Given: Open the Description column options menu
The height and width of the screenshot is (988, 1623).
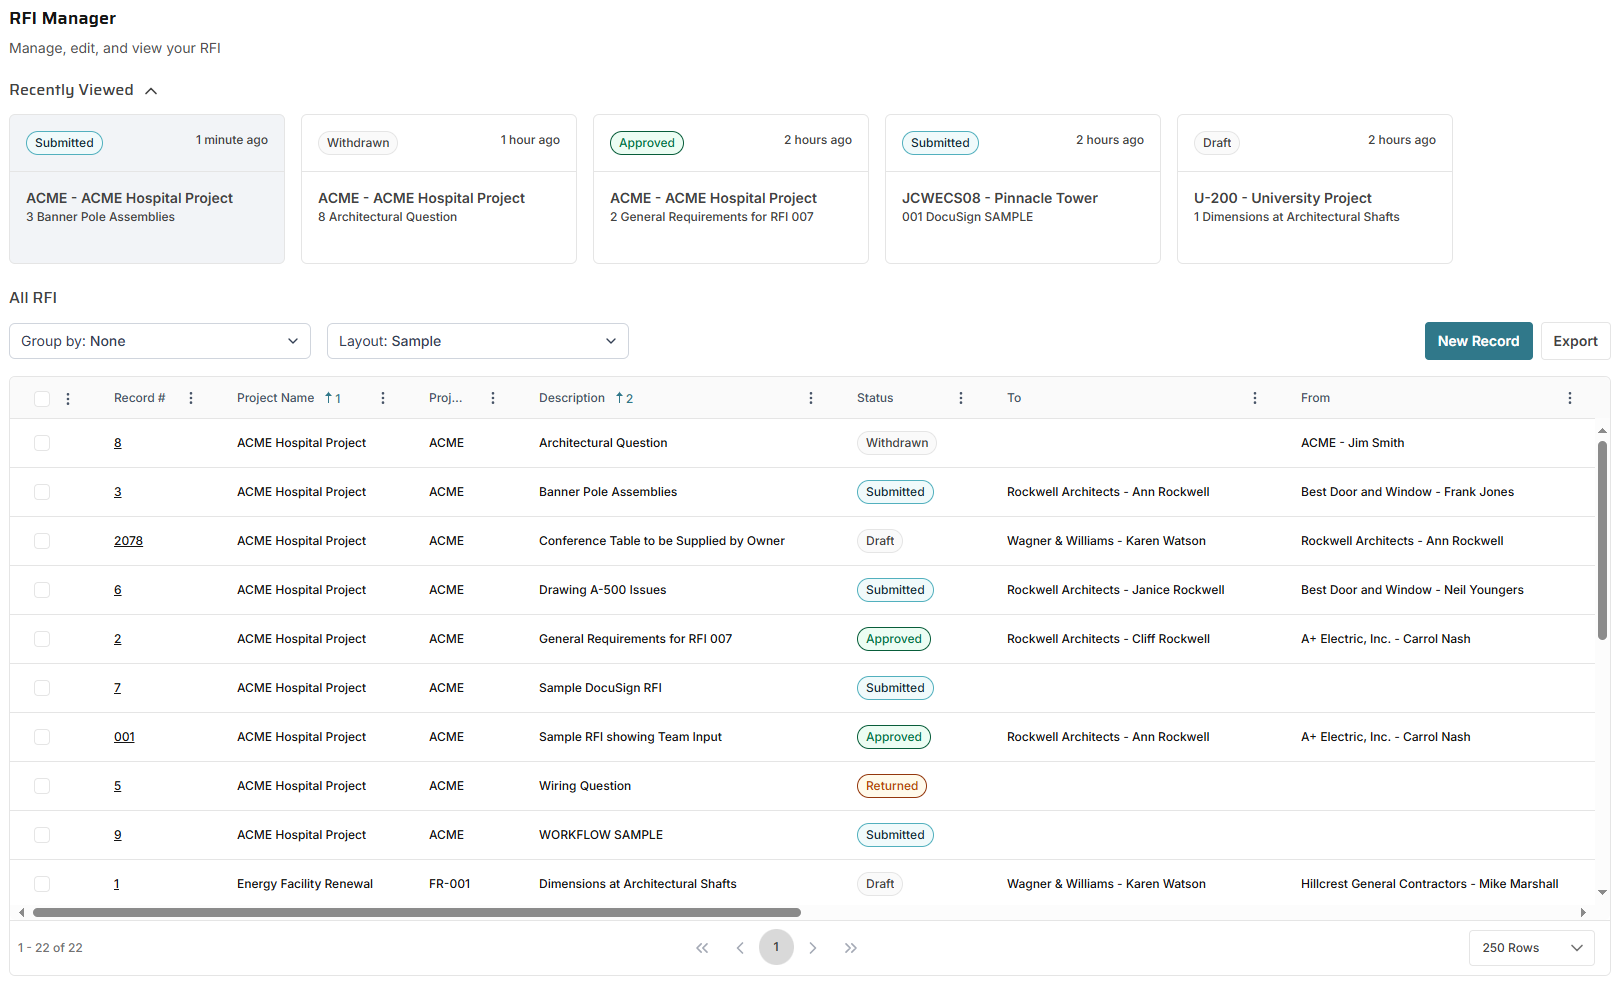Looking at the screenshot, I should 811,398.
